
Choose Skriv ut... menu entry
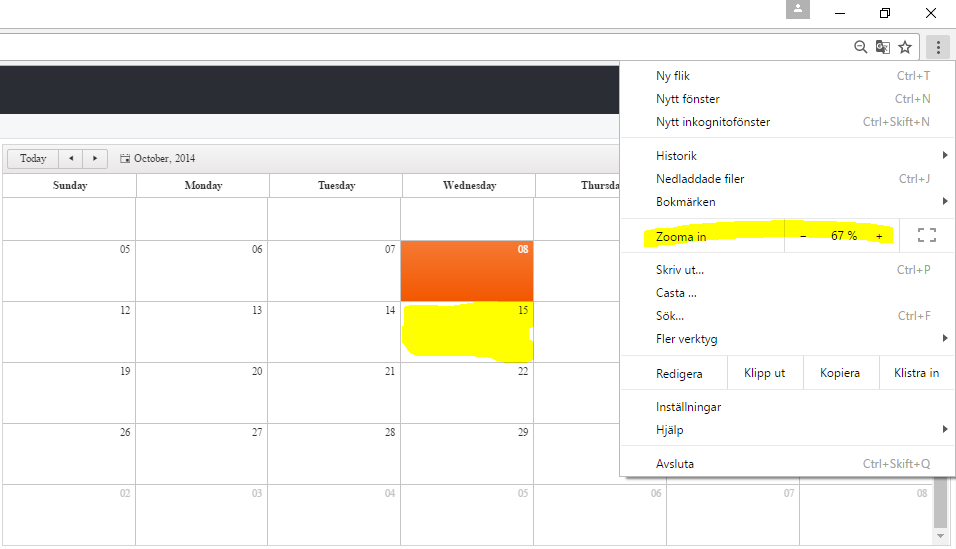[787, 270]
